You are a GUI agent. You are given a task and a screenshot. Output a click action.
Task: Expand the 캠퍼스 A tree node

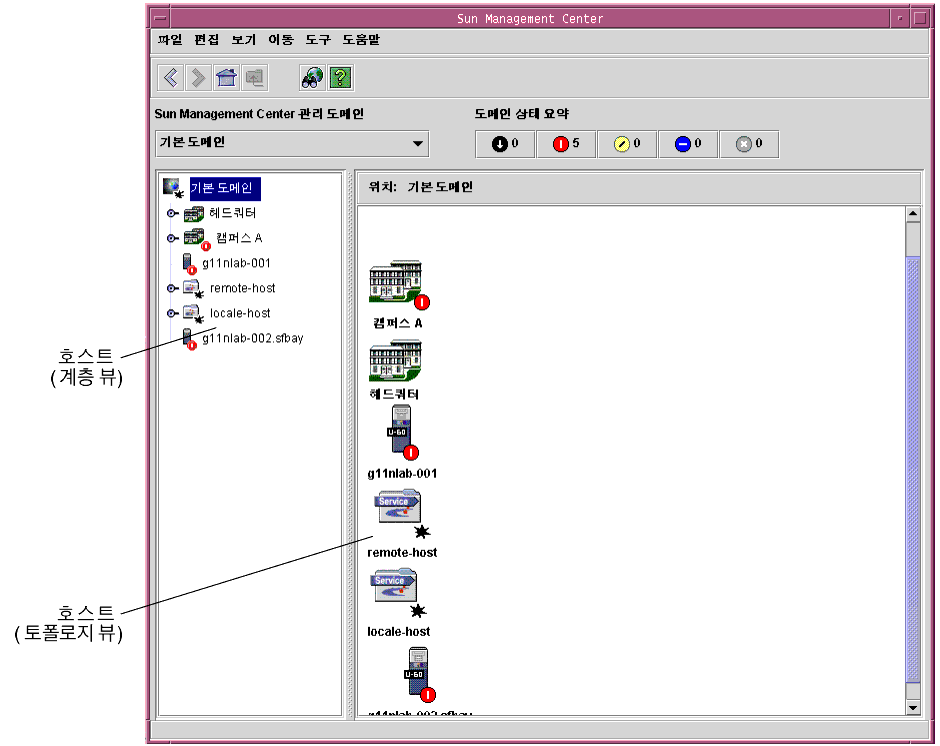(172, 239)
